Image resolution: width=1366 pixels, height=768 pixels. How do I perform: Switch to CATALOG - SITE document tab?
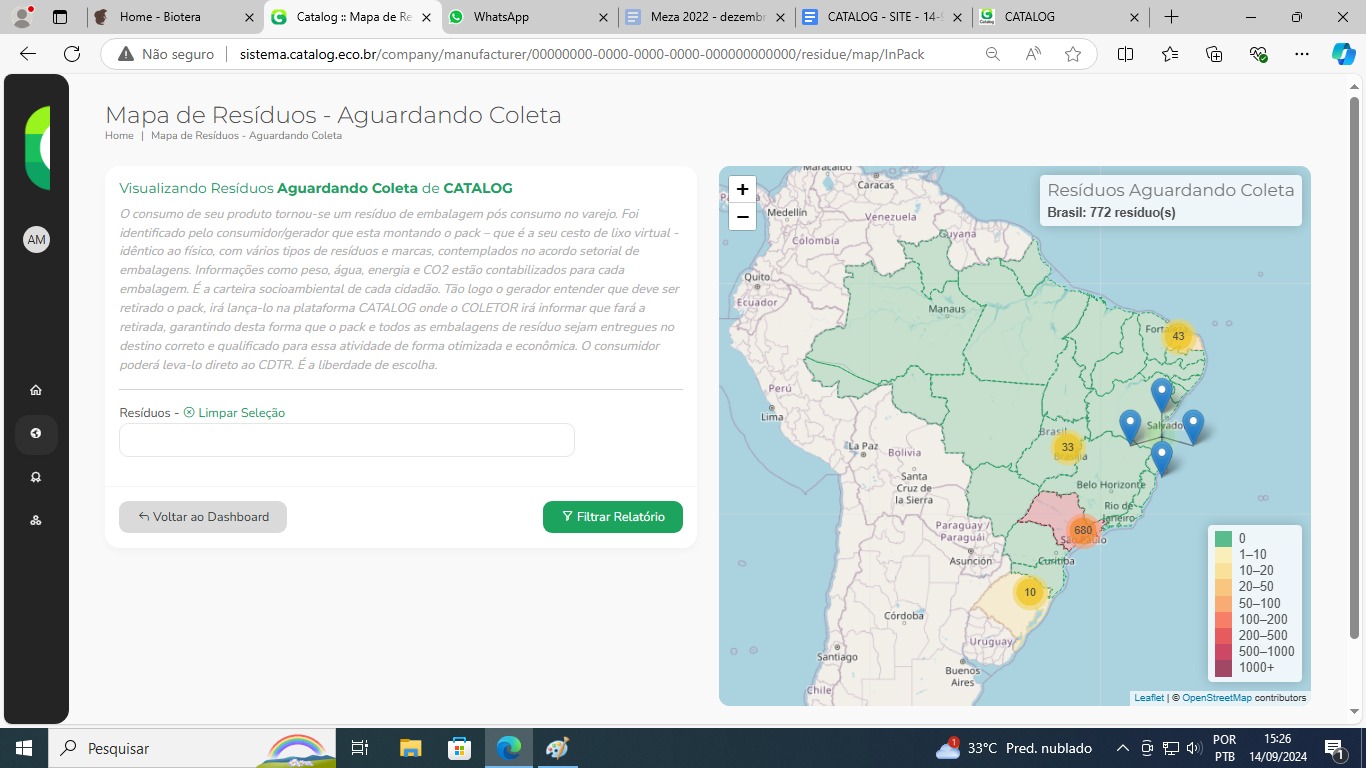tap(884, 17)
